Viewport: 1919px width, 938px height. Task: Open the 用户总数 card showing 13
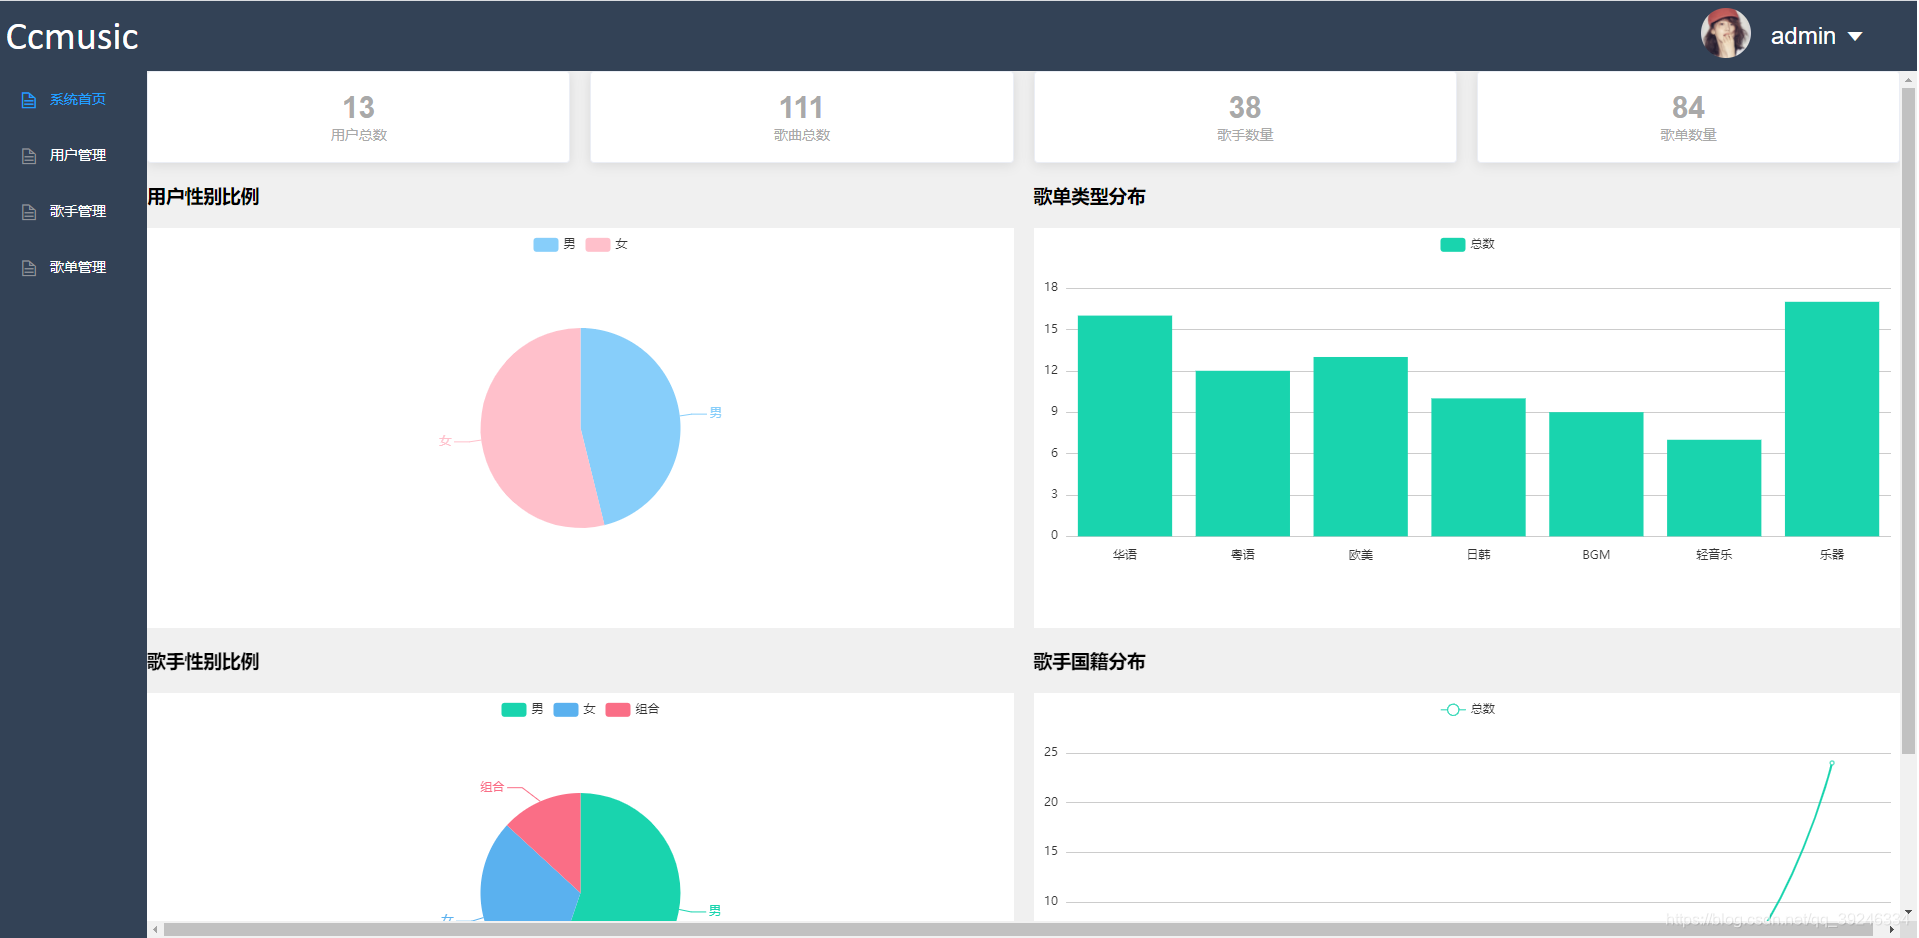[x=358, y=117]
